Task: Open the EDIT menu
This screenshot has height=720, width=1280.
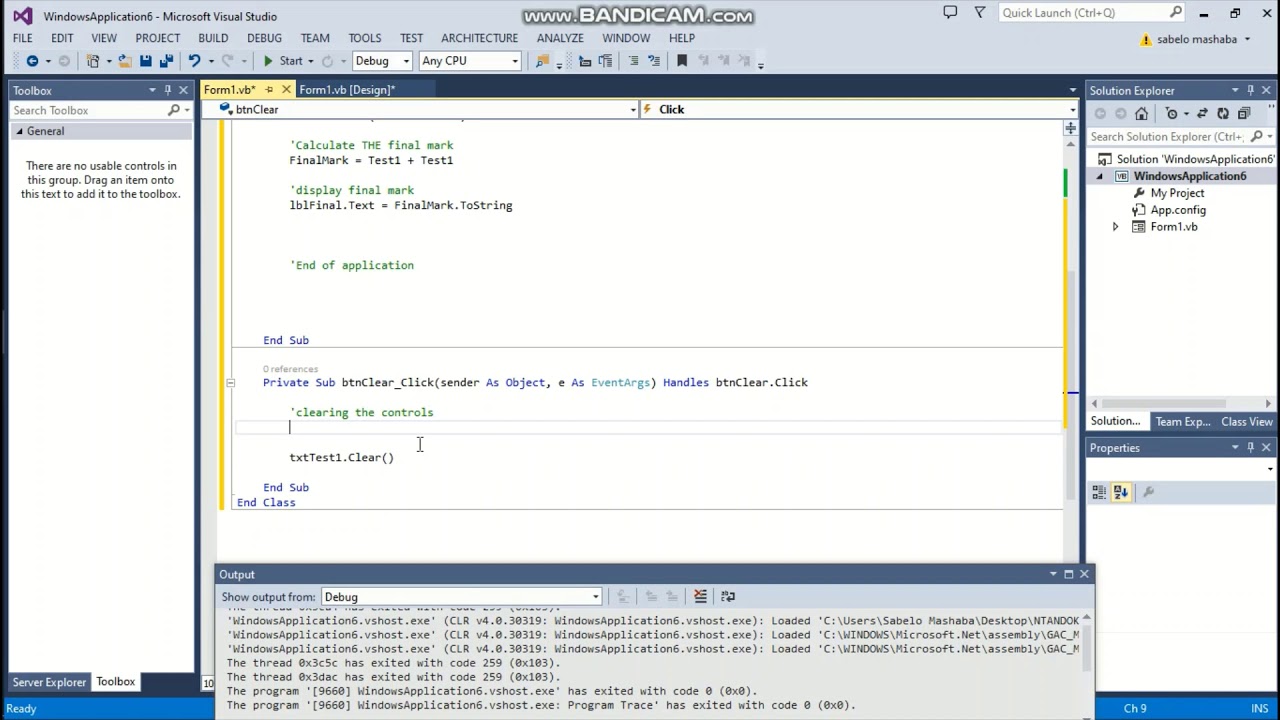Action: pyautogui.click(x=62, y=38)
